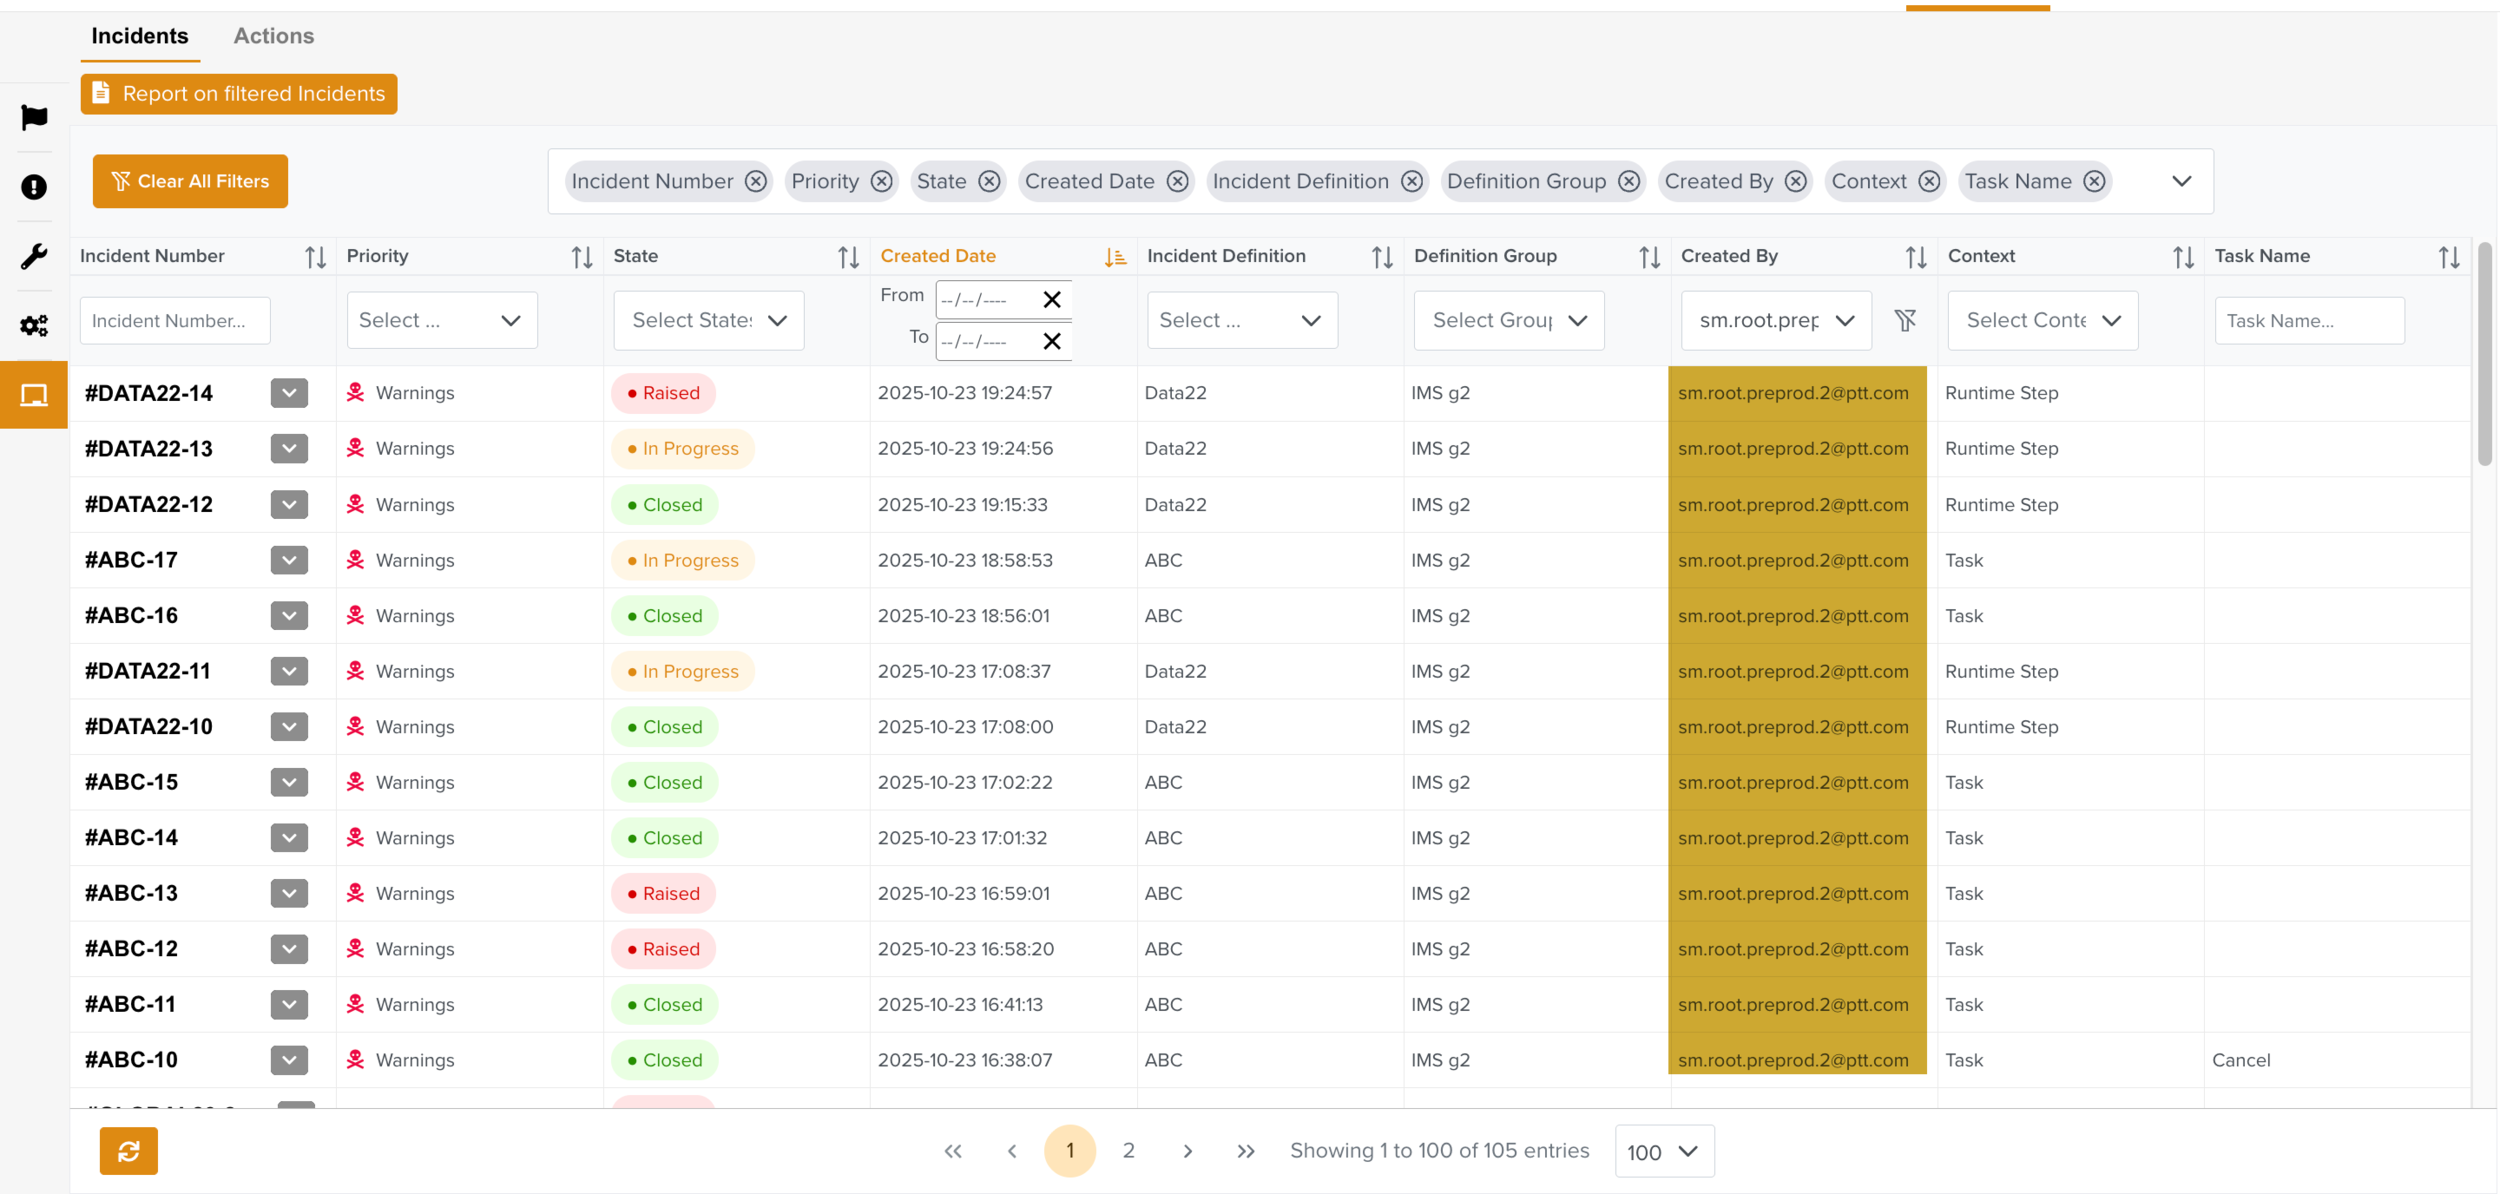
Task: Select the wrench tool sidebar icon
Action: tap(34, 256)
